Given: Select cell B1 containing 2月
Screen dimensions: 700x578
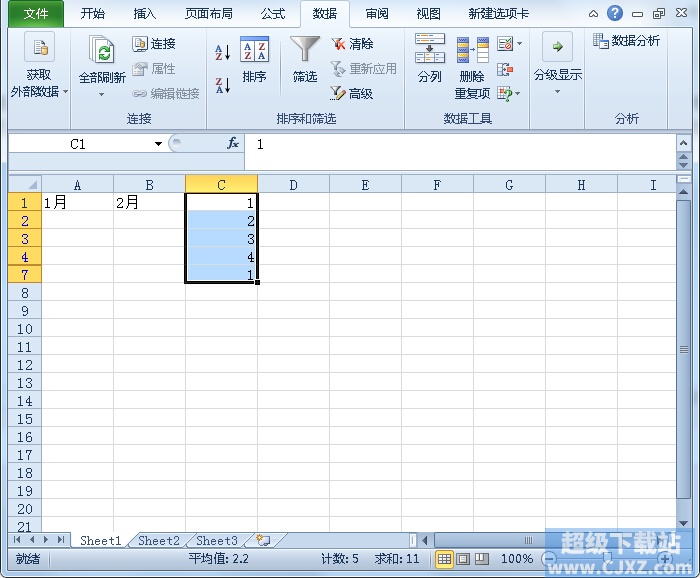Looking at the screenshot, I should 150,203.
